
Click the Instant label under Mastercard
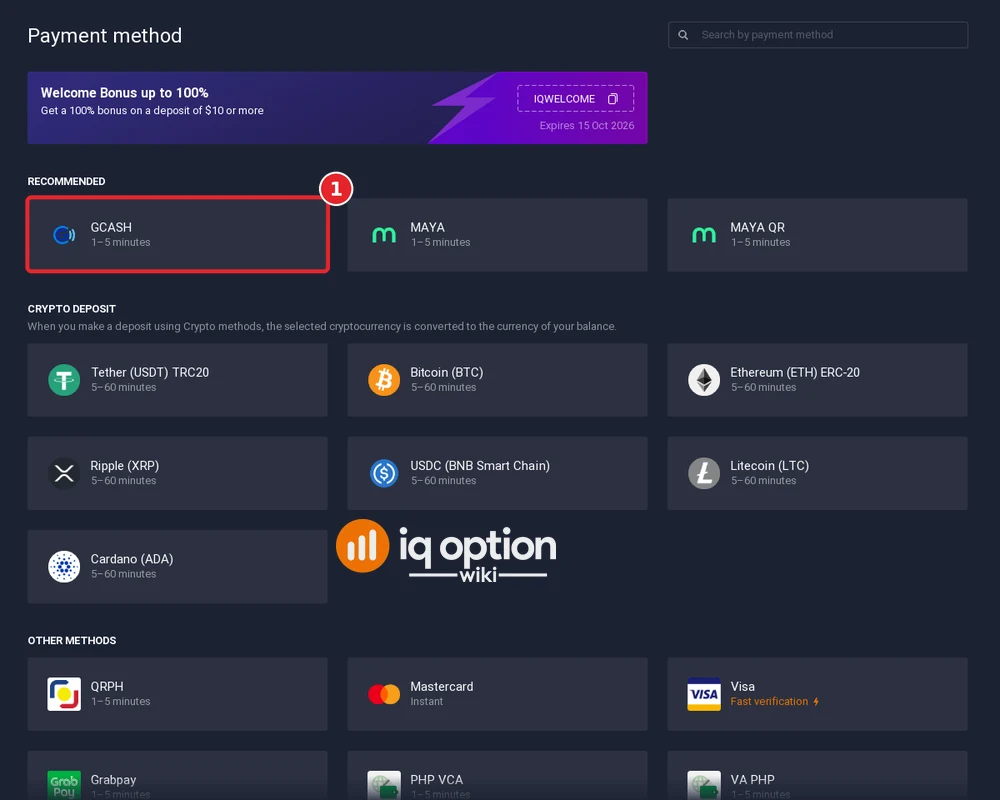coord(426,701)
